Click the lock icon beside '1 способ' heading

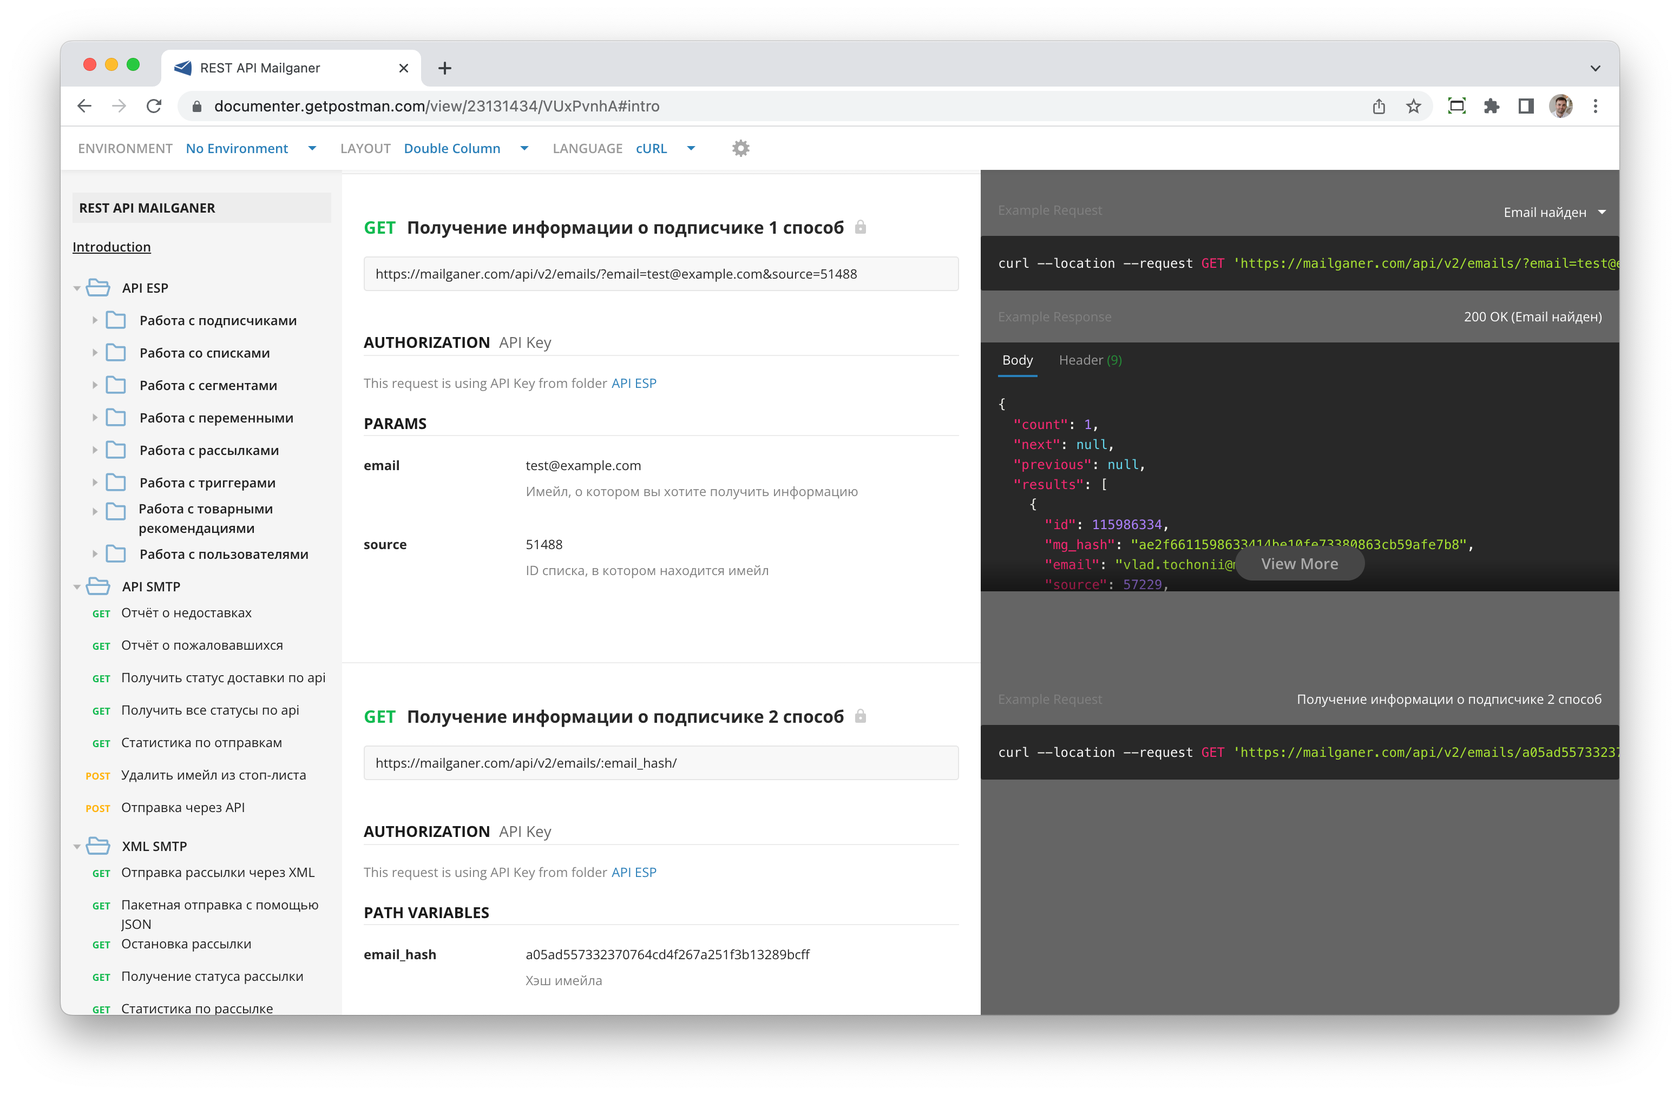[860, 227]
